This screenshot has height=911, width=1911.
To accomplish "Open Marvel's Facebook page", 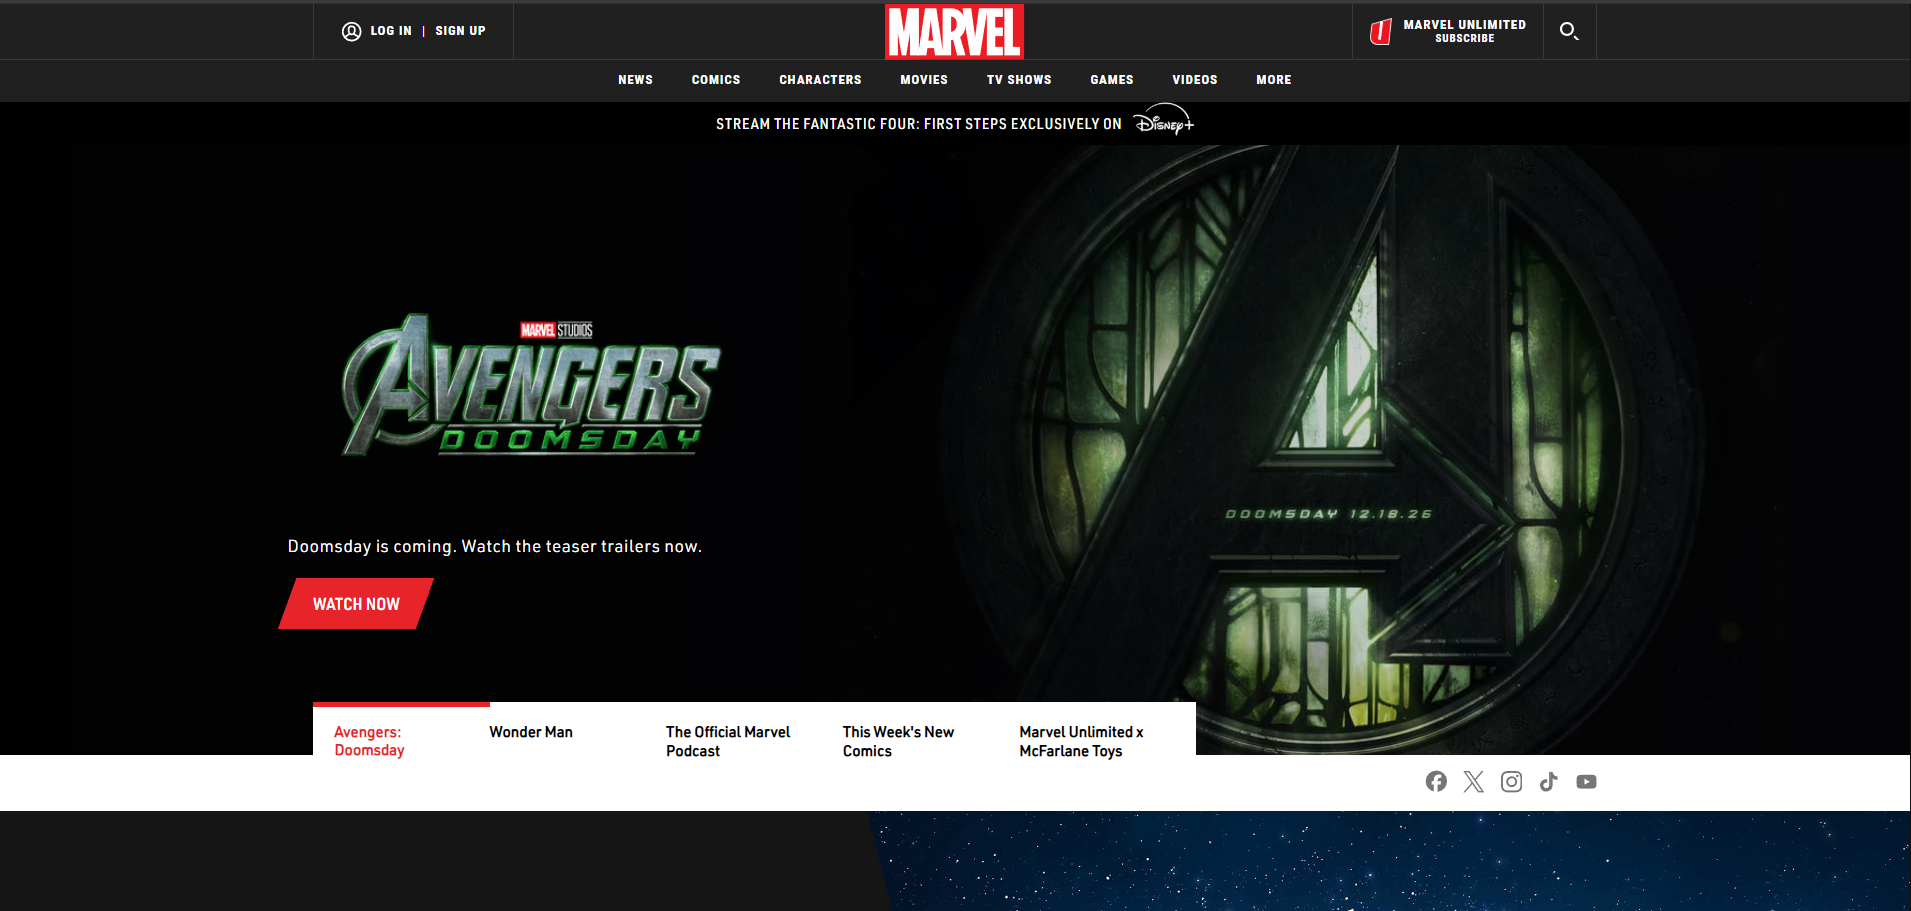I will coord(1436,781).
